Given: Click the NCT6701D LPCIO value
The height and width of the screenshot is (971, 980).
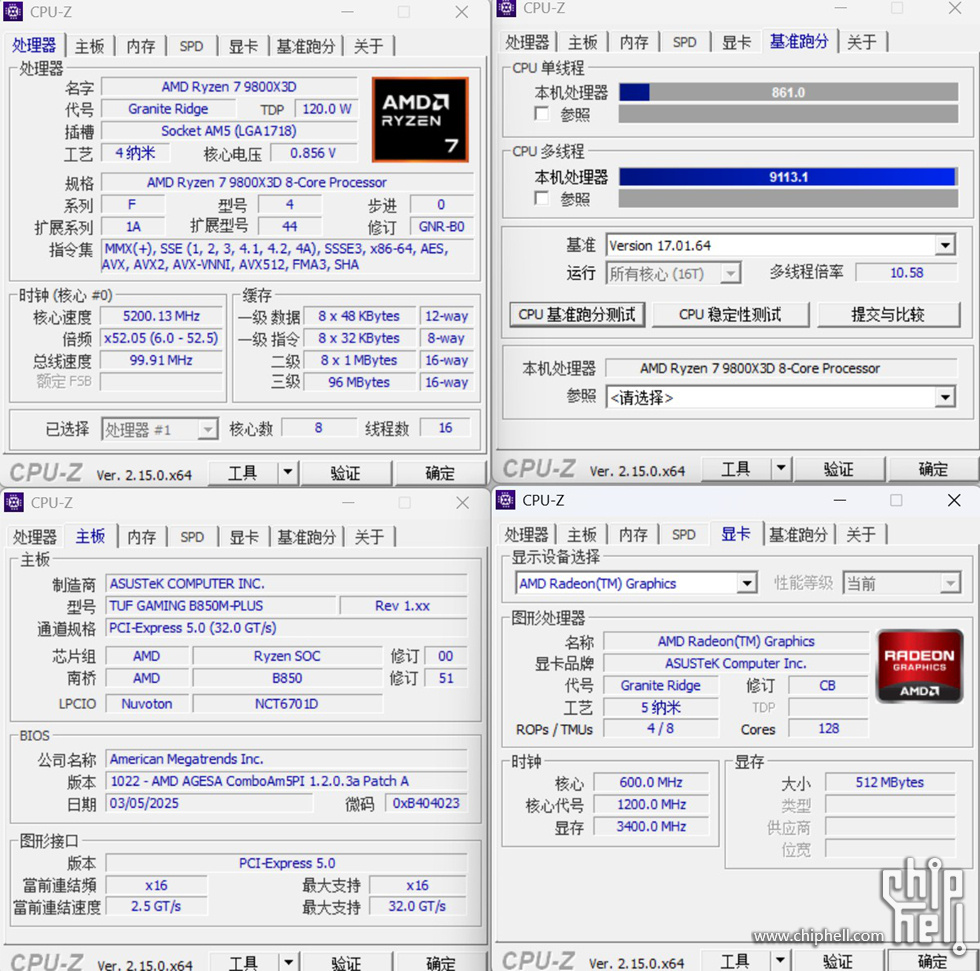Looking at the screenshot, I should [x=287, y=704].
